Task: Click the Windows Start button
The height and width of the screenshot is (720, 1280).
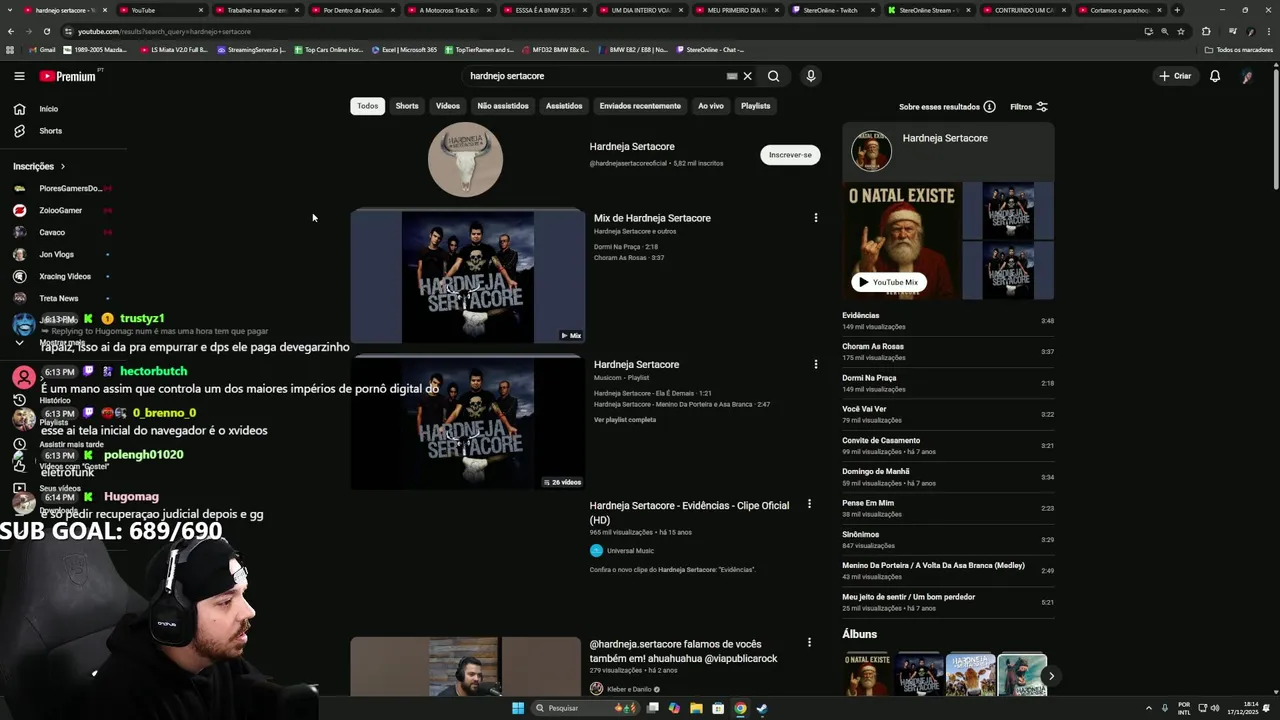Action: (x=518, y=708)
